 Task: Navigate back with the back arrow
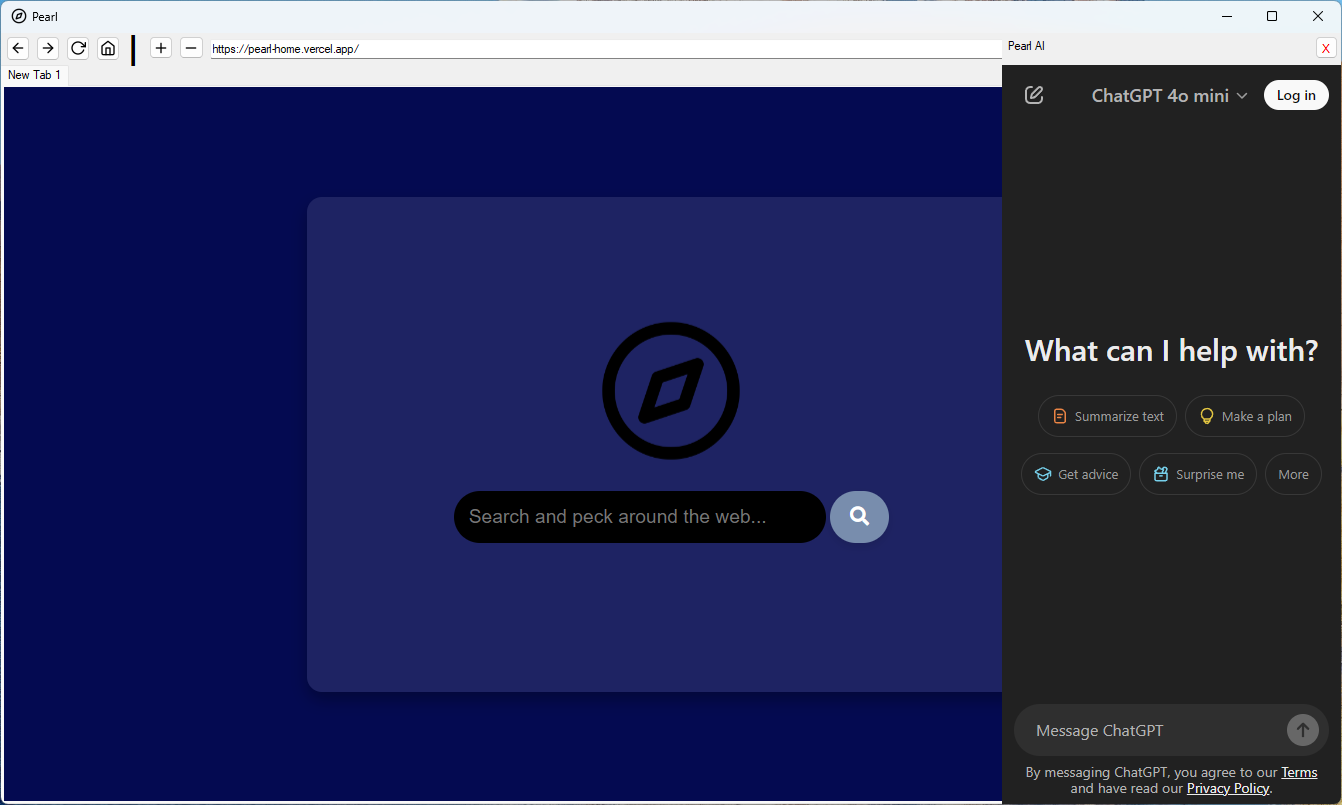(x=17, y=47)
